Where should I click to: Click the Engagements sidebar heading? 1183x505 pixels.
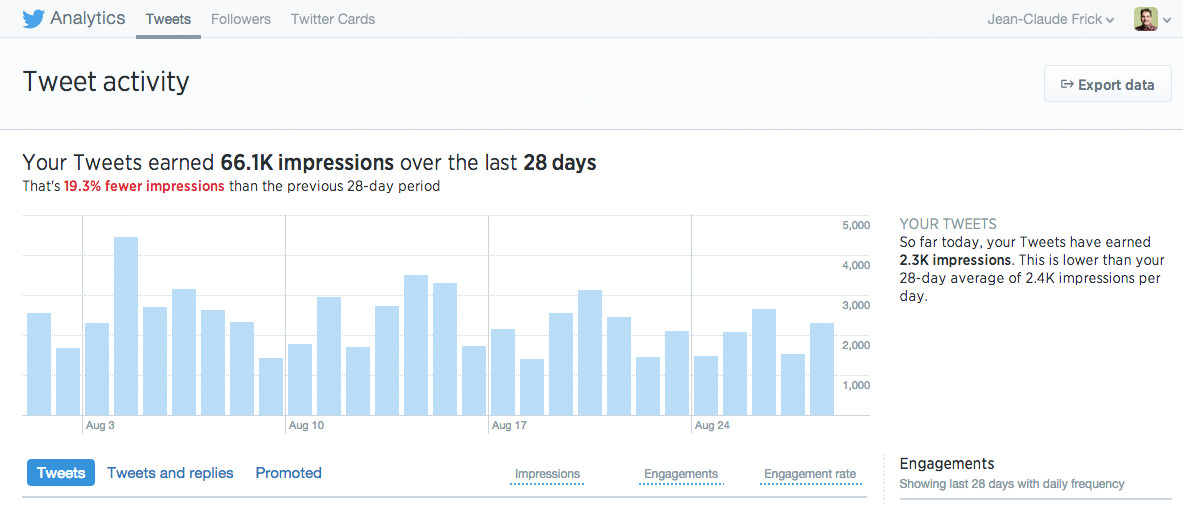[947, 463]
